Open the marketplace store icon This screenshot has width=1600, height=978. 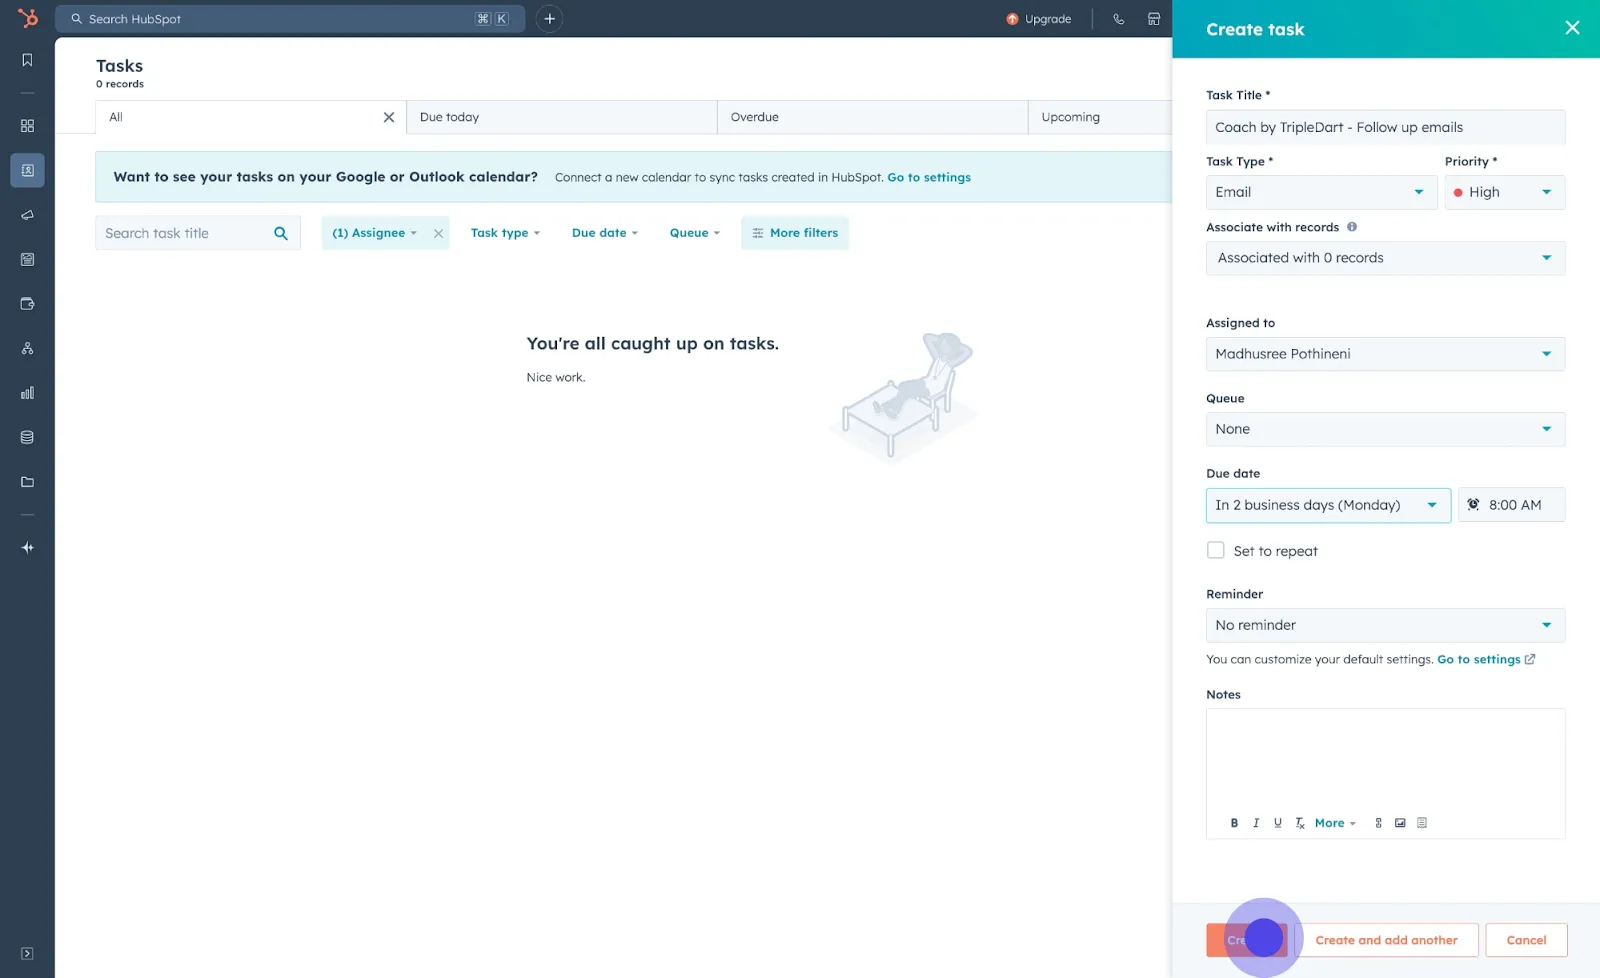coord(1154,19)
